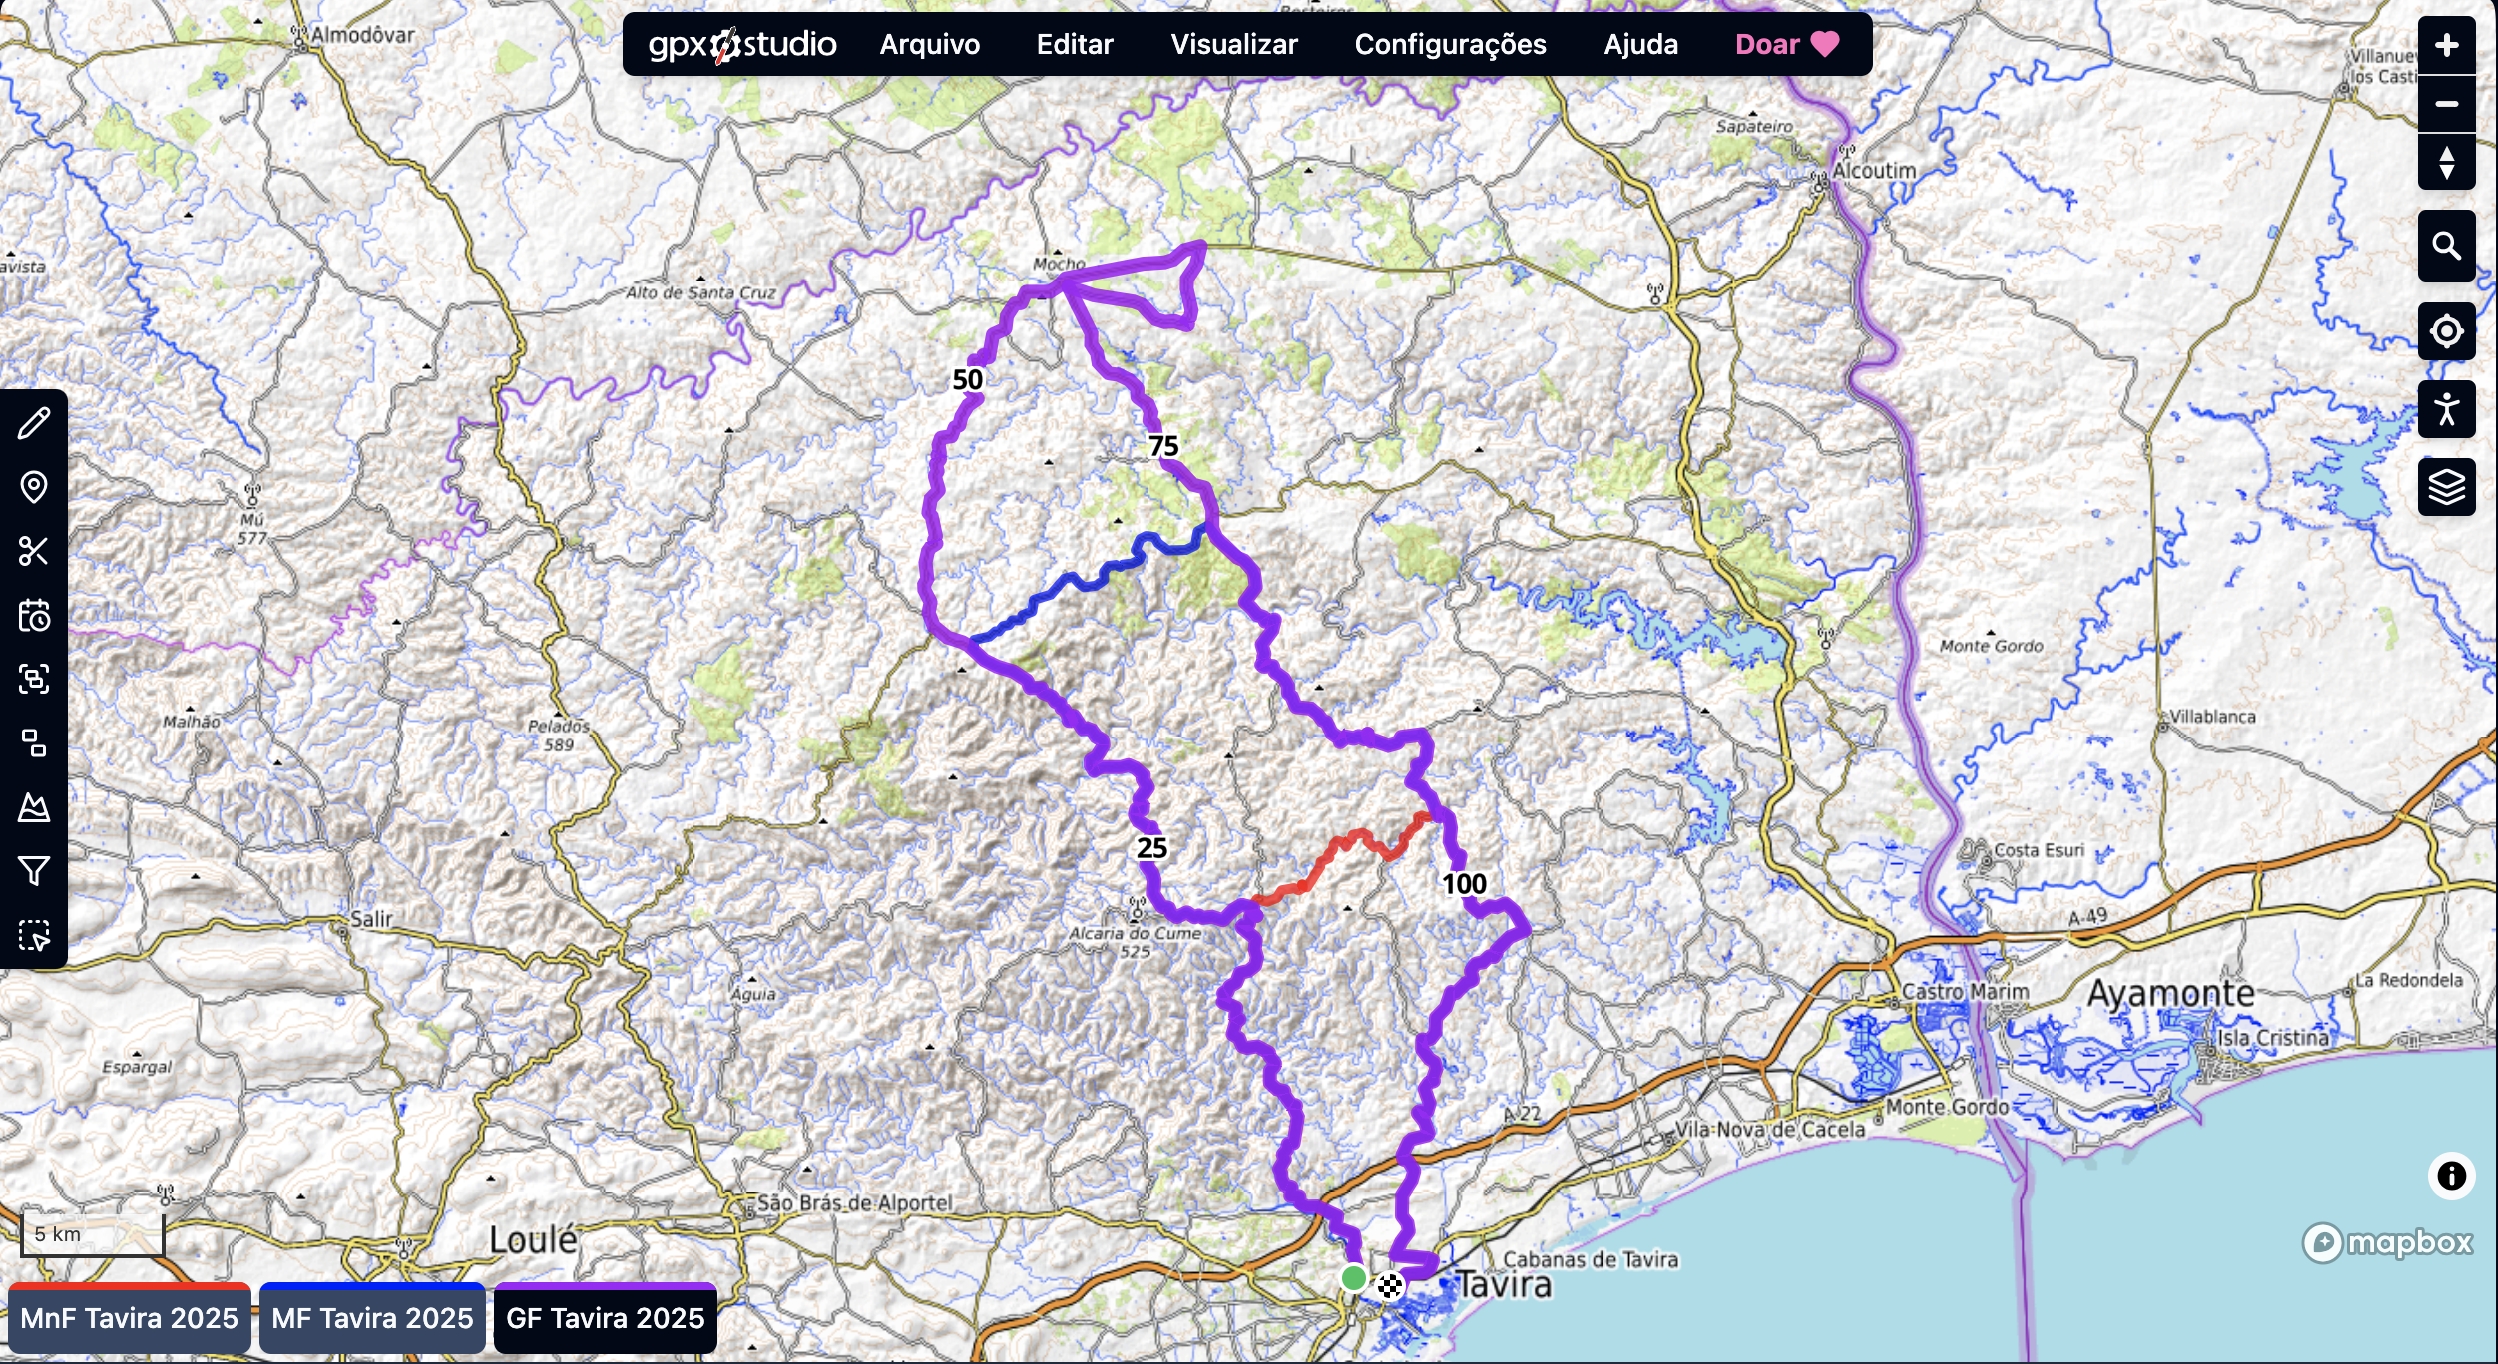This screenshot has height=1364, width=2498.
Task: Open the elevation tool
Action: pos(34,807)
